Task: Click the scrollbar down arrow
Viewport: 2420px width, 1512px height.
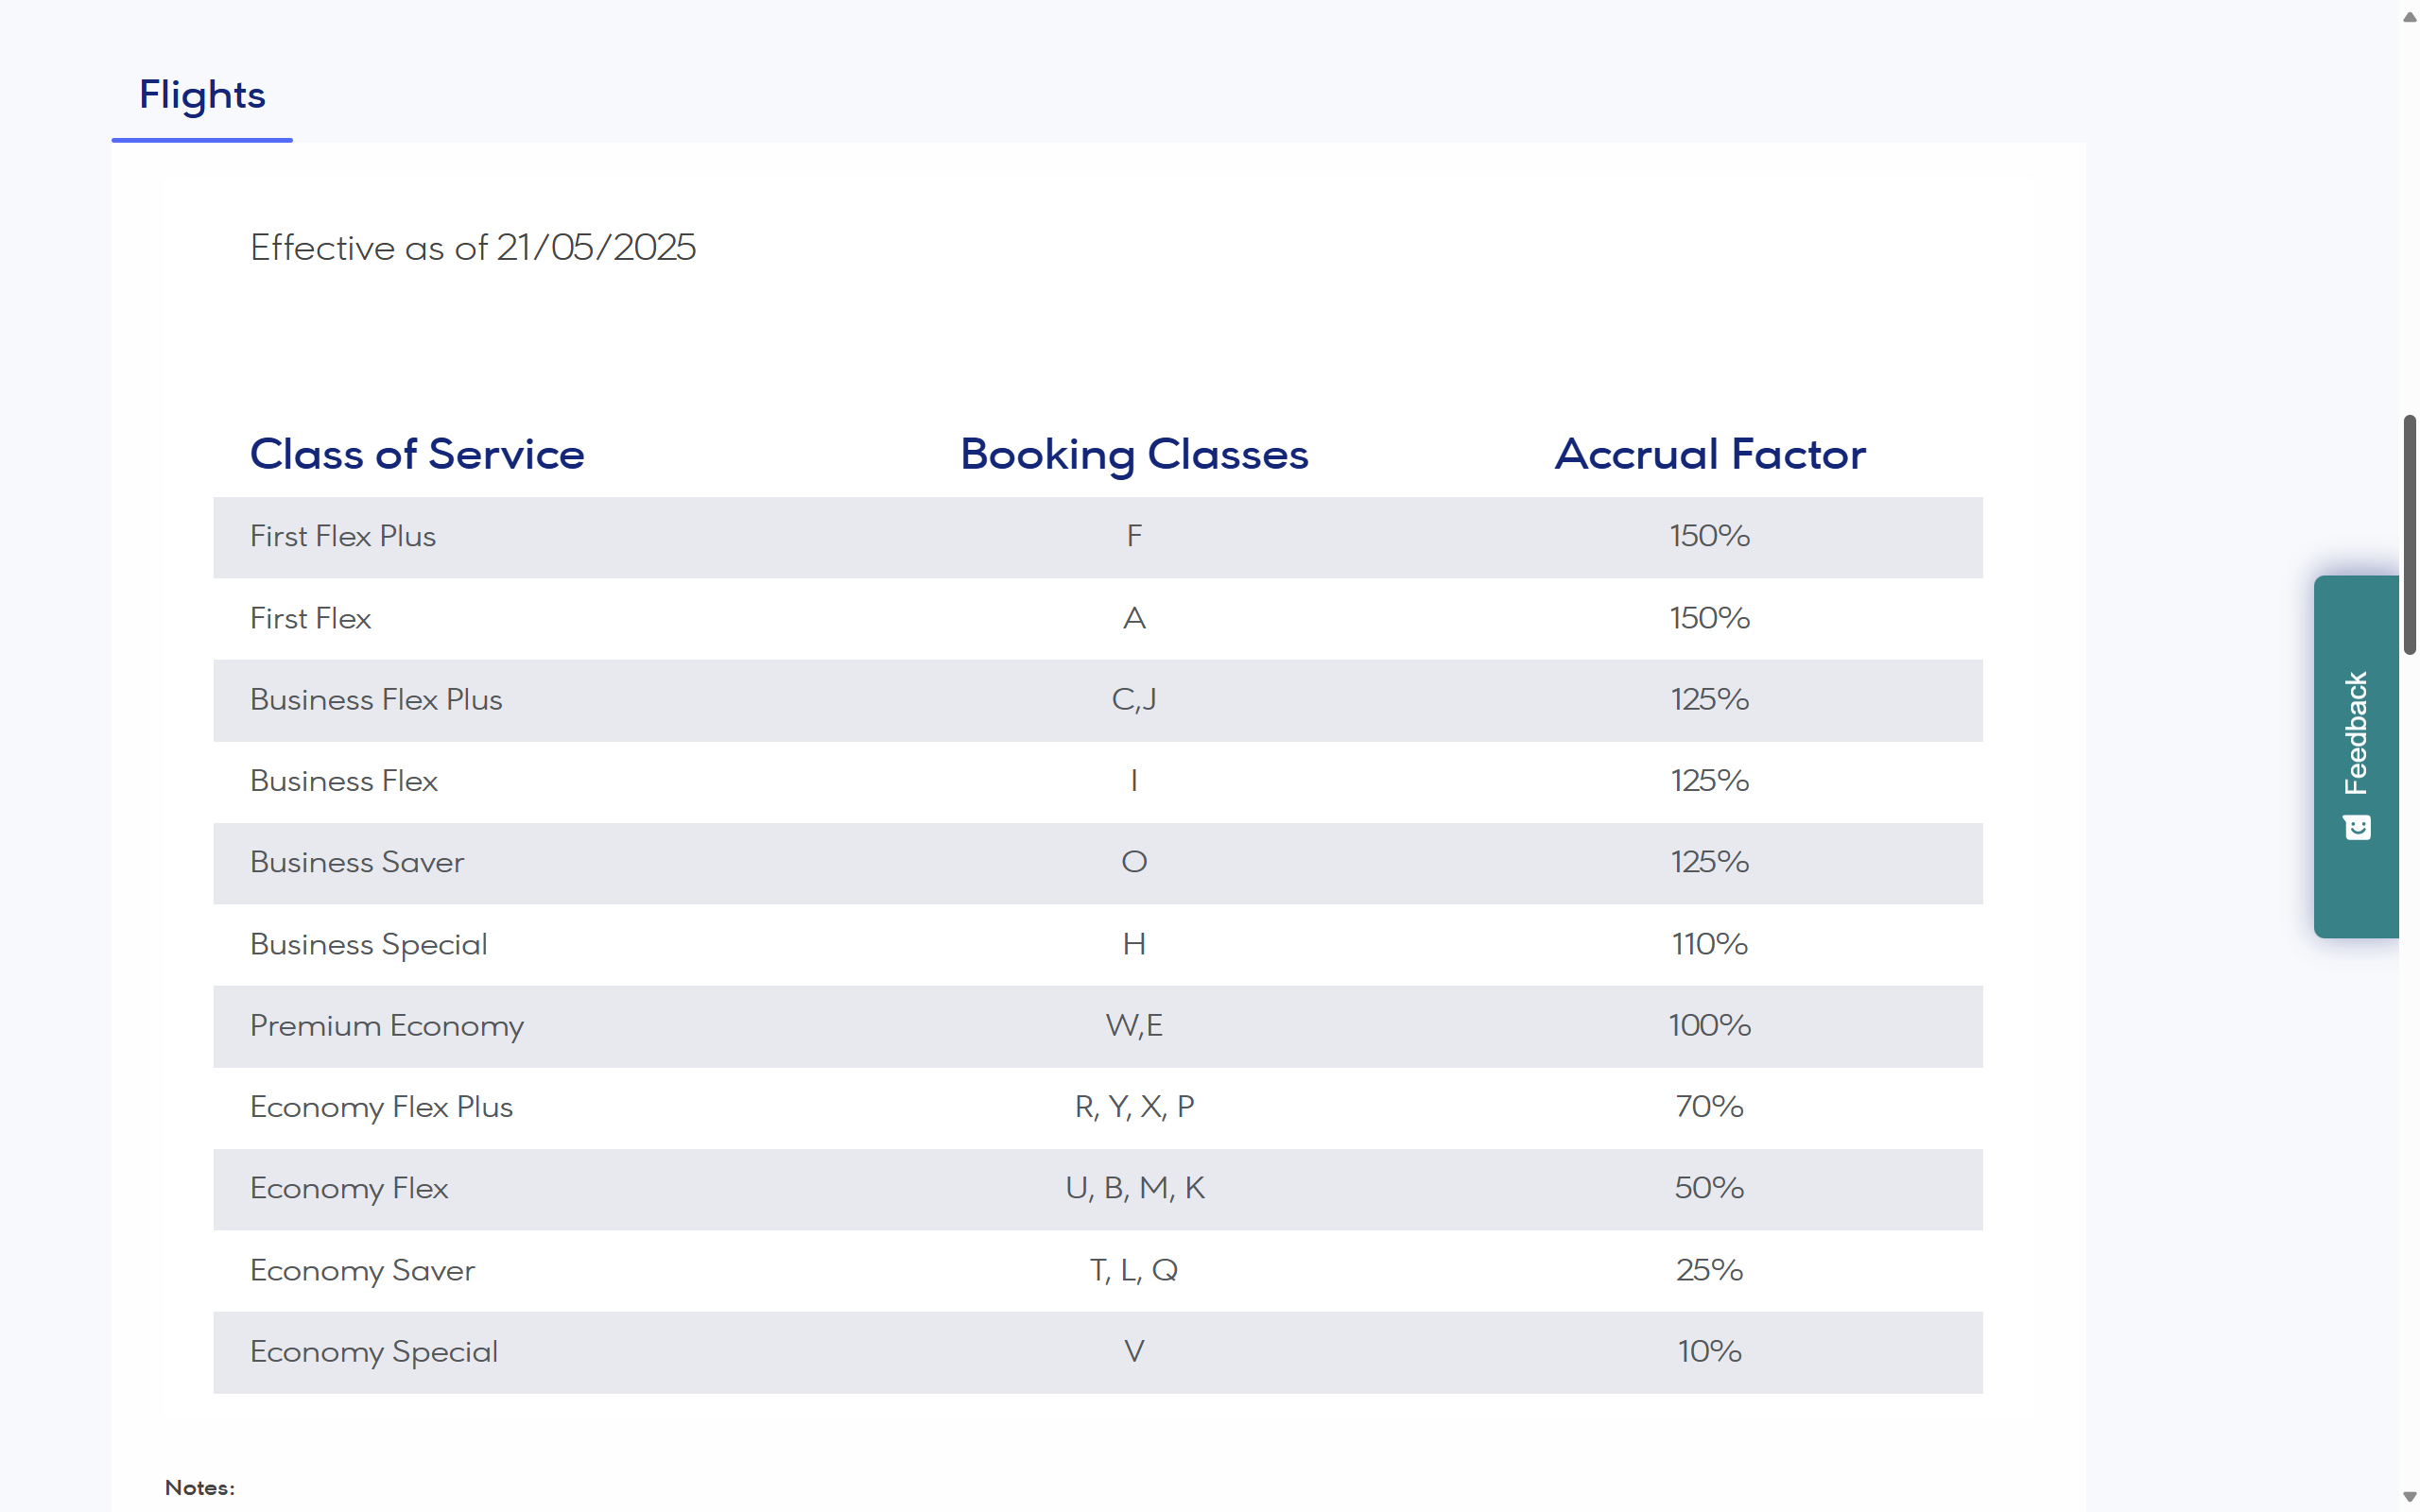Action: (2409, 1496)
